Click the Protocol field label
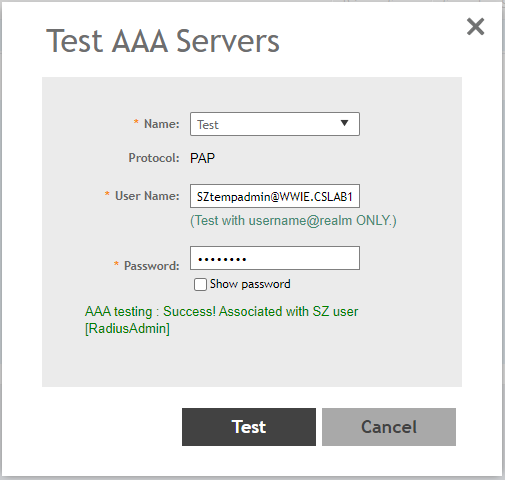505x480 pixels. (x=154, y=158)
